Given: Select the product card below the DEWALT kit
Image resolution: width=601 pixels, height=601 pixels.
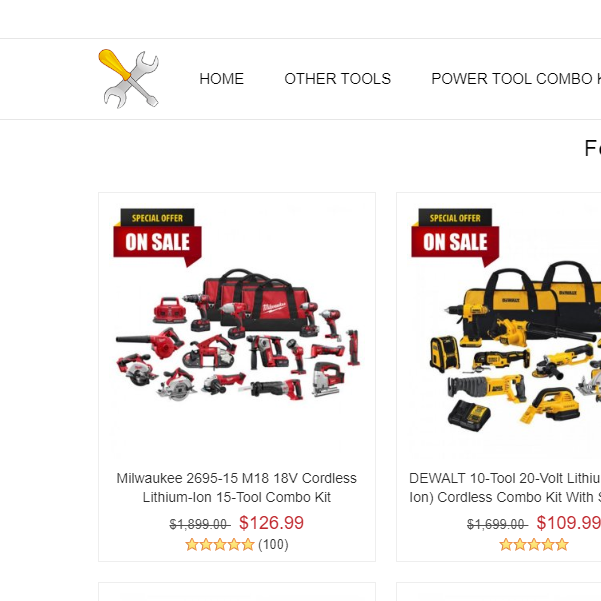Looking at the screenshot, I should pyautogui.click(x=499, y=591).
